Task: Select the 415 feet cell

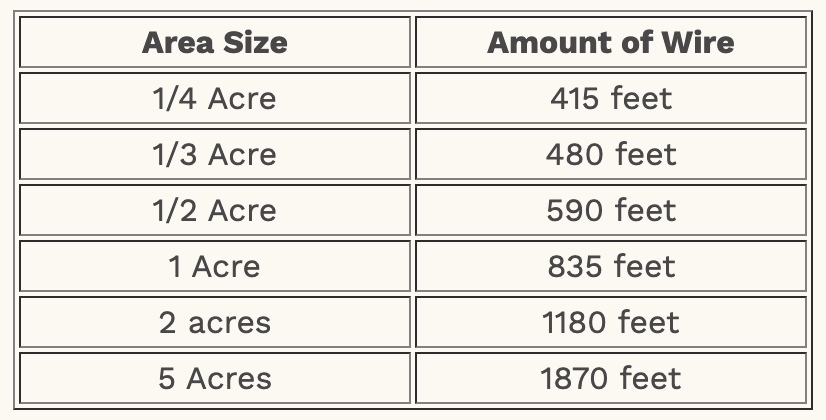Action: click(x=610, y=99)
